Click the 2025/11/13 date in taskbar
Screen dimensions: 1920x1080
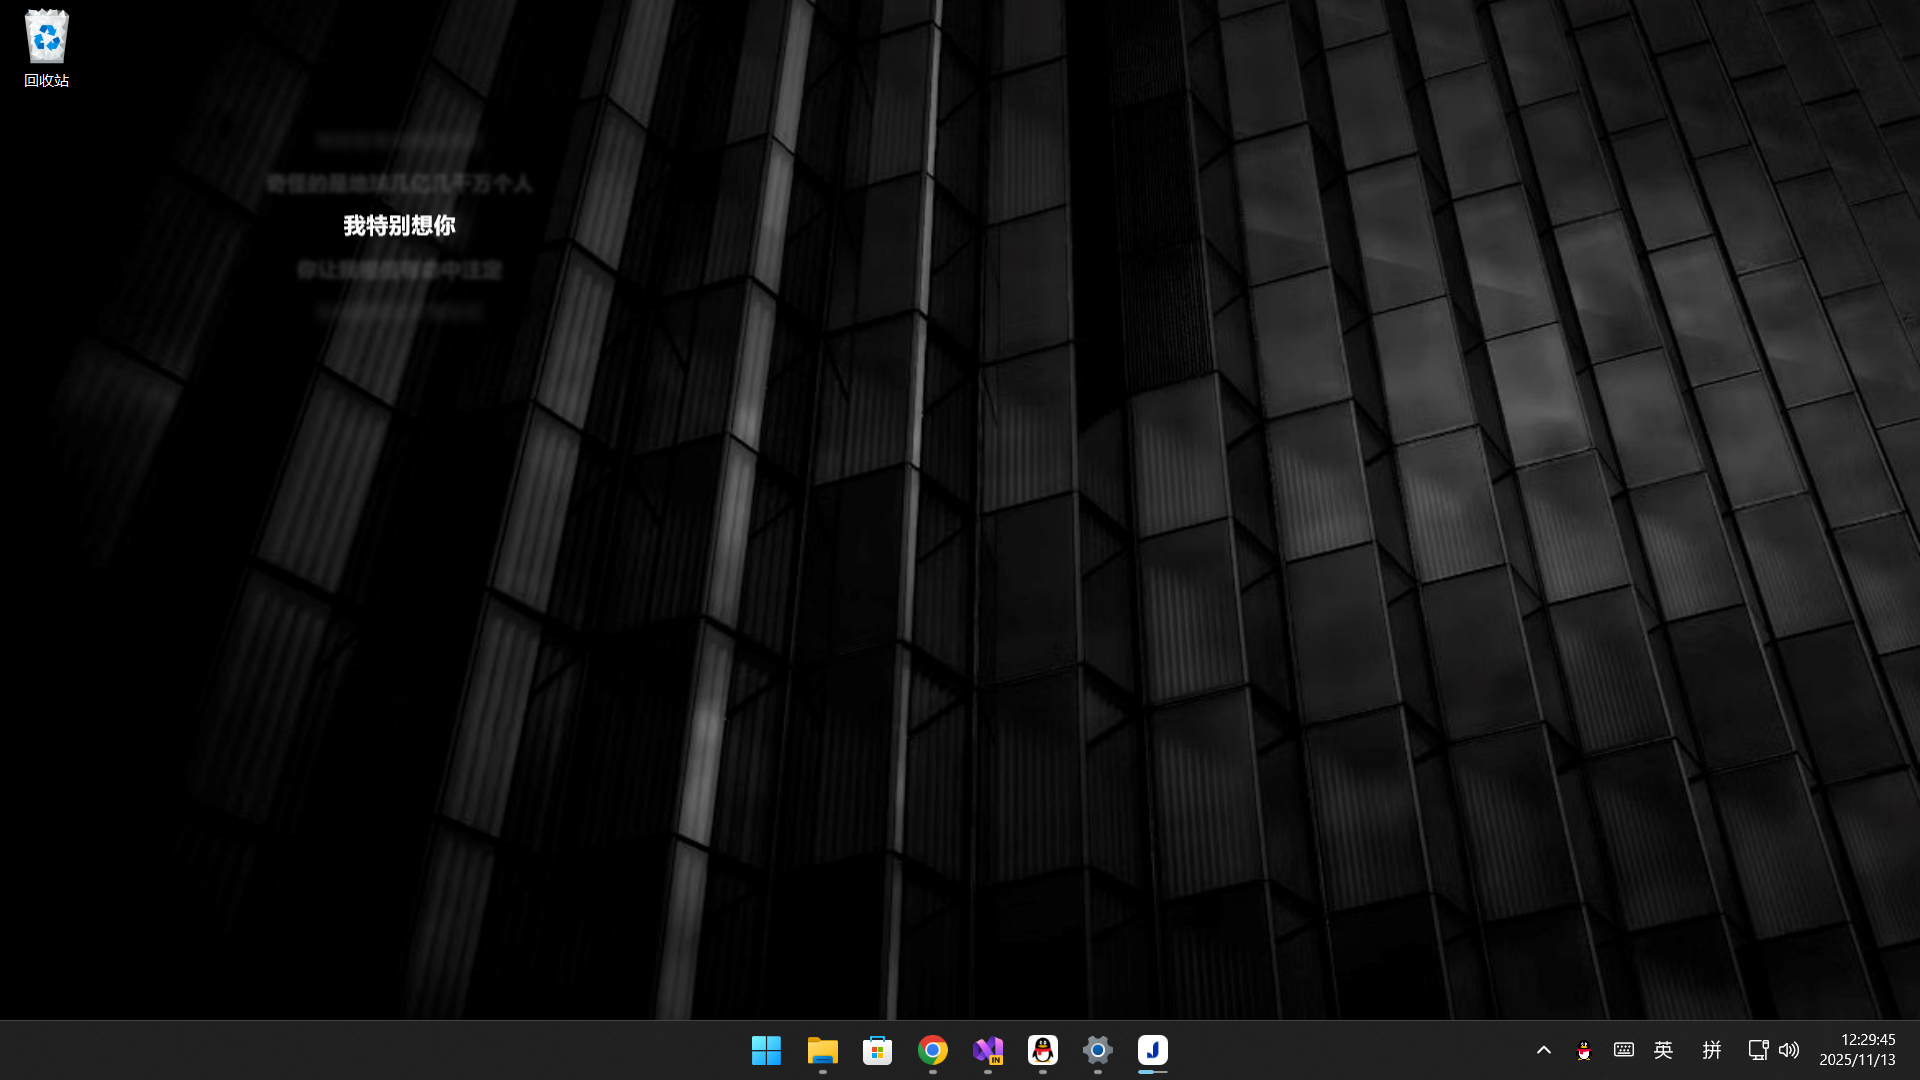pyautogui.click(x=1857, y=1060)
